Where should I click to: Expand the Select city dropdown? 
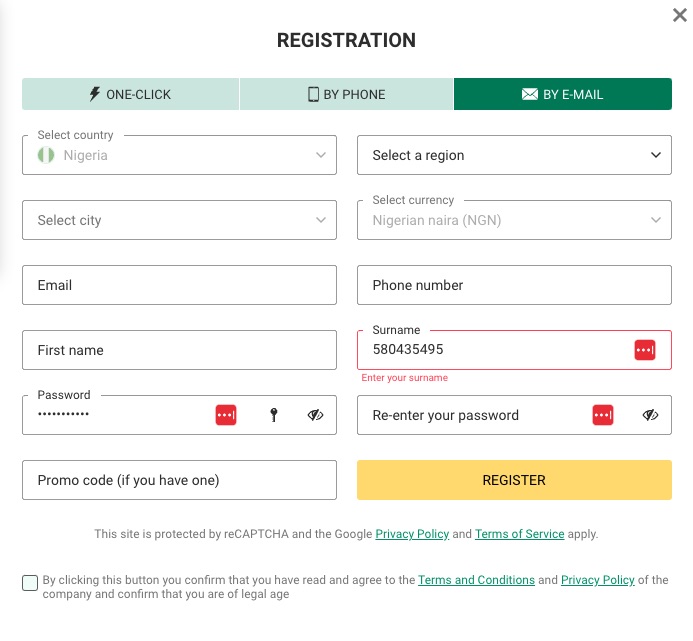pos(179,220)
